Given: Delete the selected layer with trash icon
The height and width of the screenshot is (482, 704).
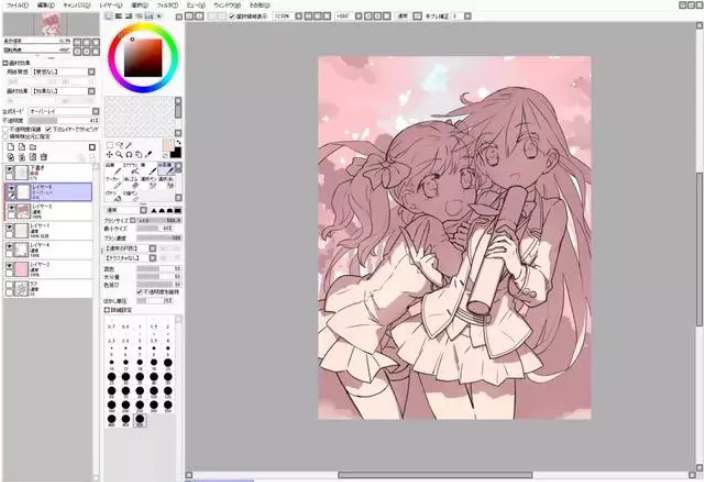Looking at the screenshot, I should pyautogui.click(x=44, y=157).
